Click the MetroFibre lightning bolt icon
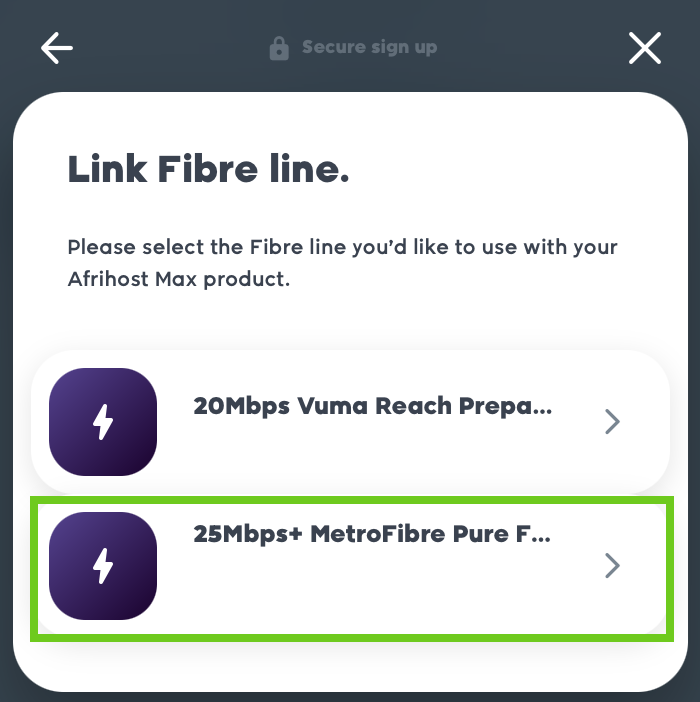This screenshot has height=702, width=700. tap(103, 566)
